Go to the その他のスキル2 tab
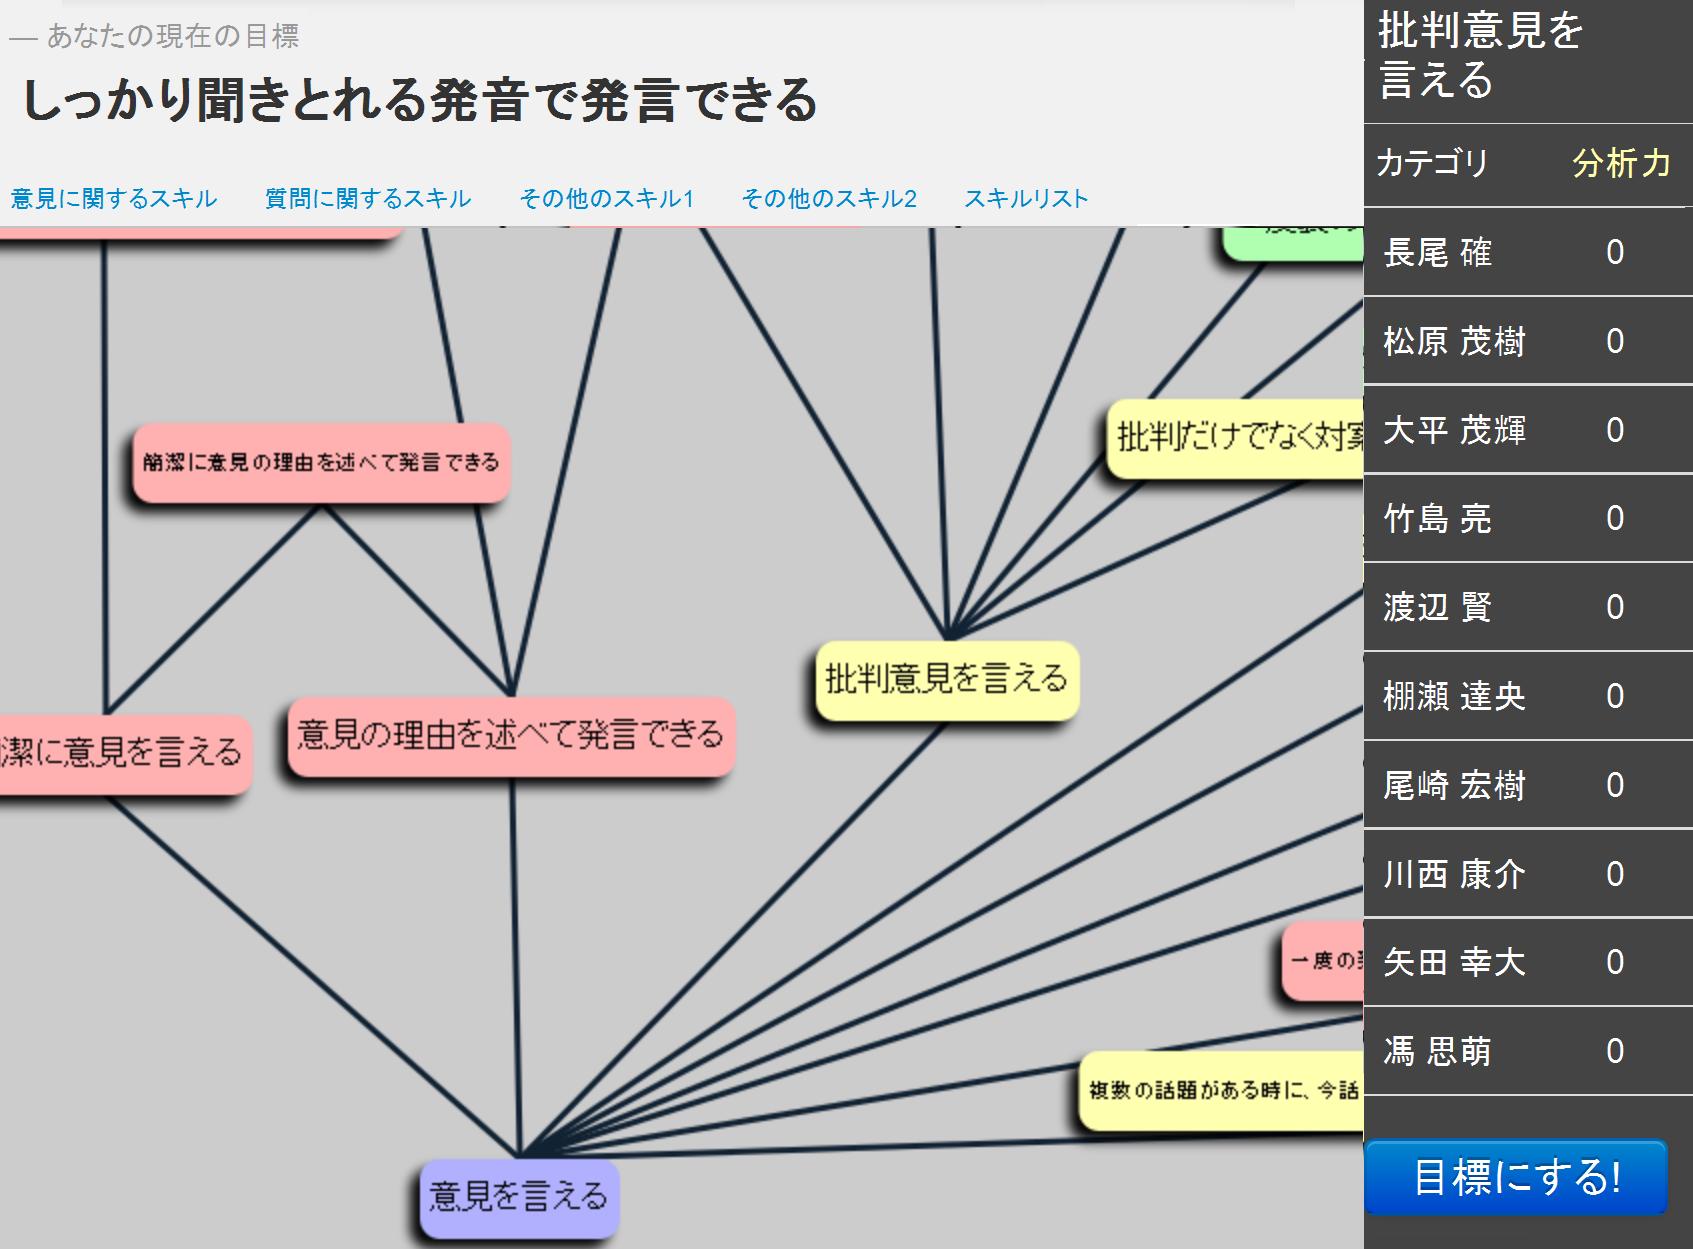The height and width of the screenshot is (1249, 1693). (828, 199)
